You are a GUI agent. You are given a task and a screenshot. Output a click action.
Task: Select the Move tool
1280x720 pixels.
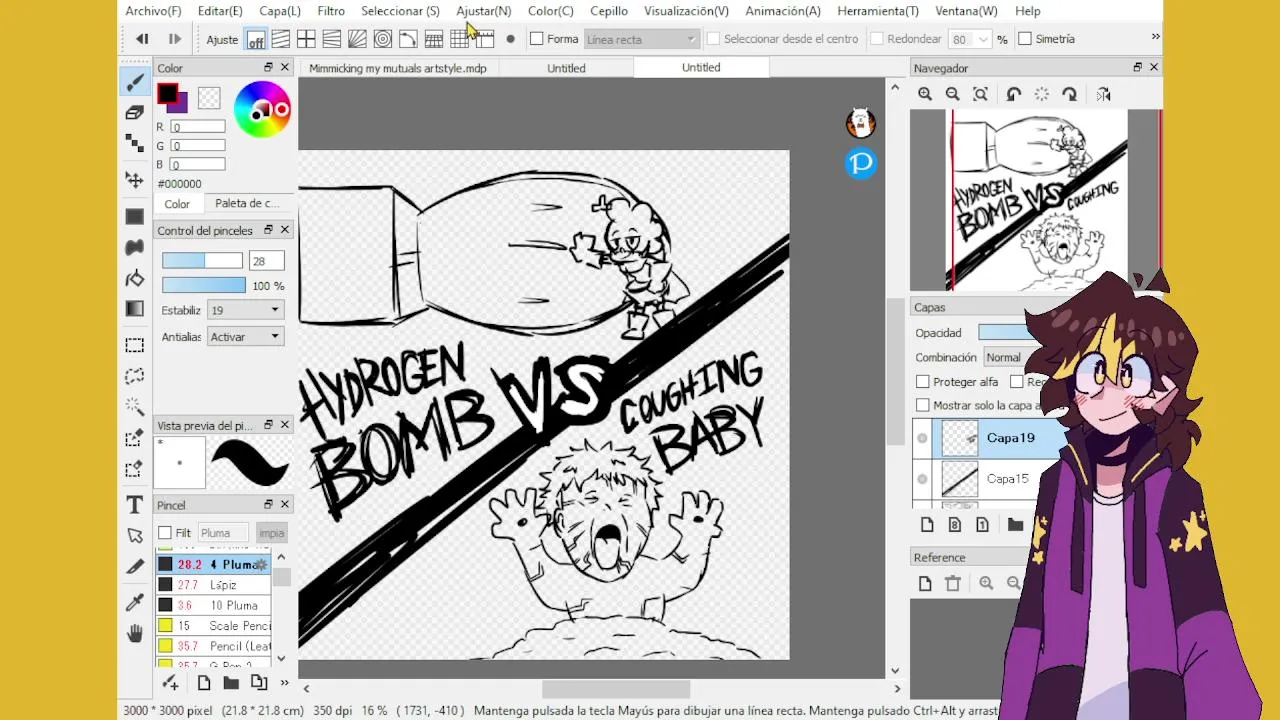134,180
